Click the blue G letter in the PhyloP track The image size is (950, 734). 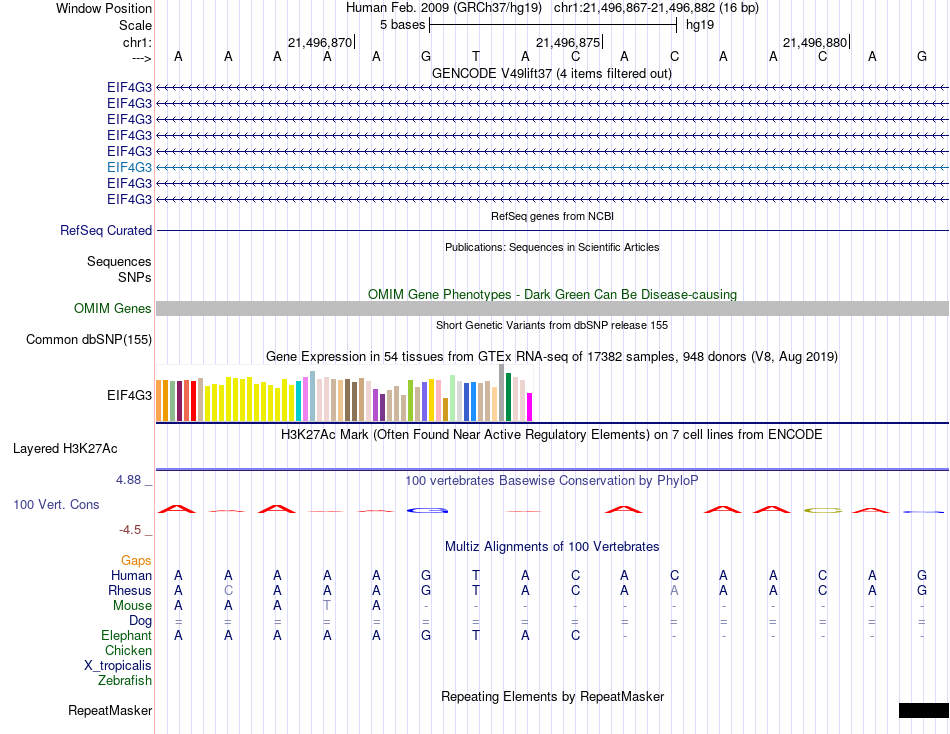(x=427, y=510)
